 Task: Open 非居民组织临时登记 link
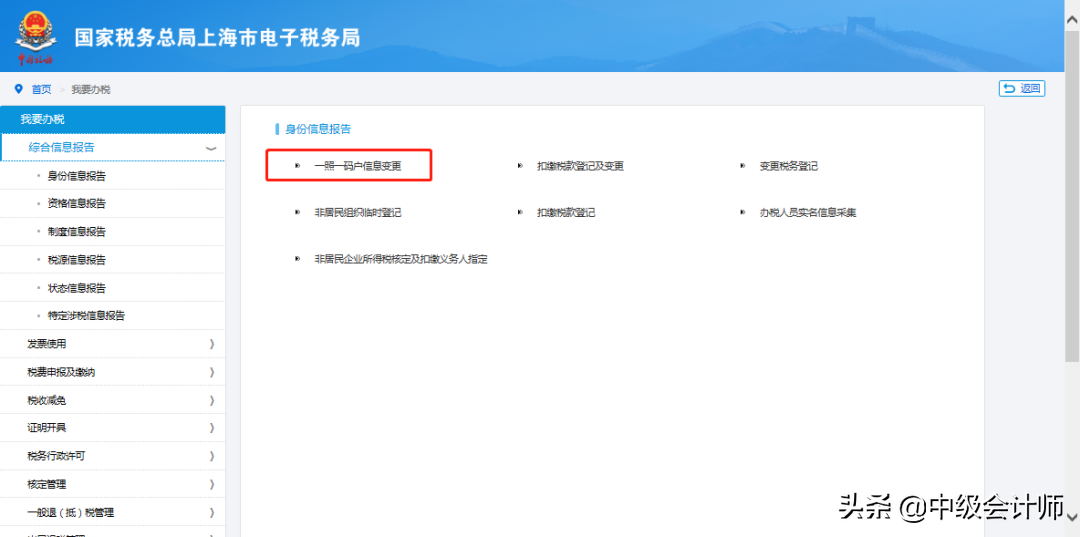pyautogui.click(x=357, y=213)
